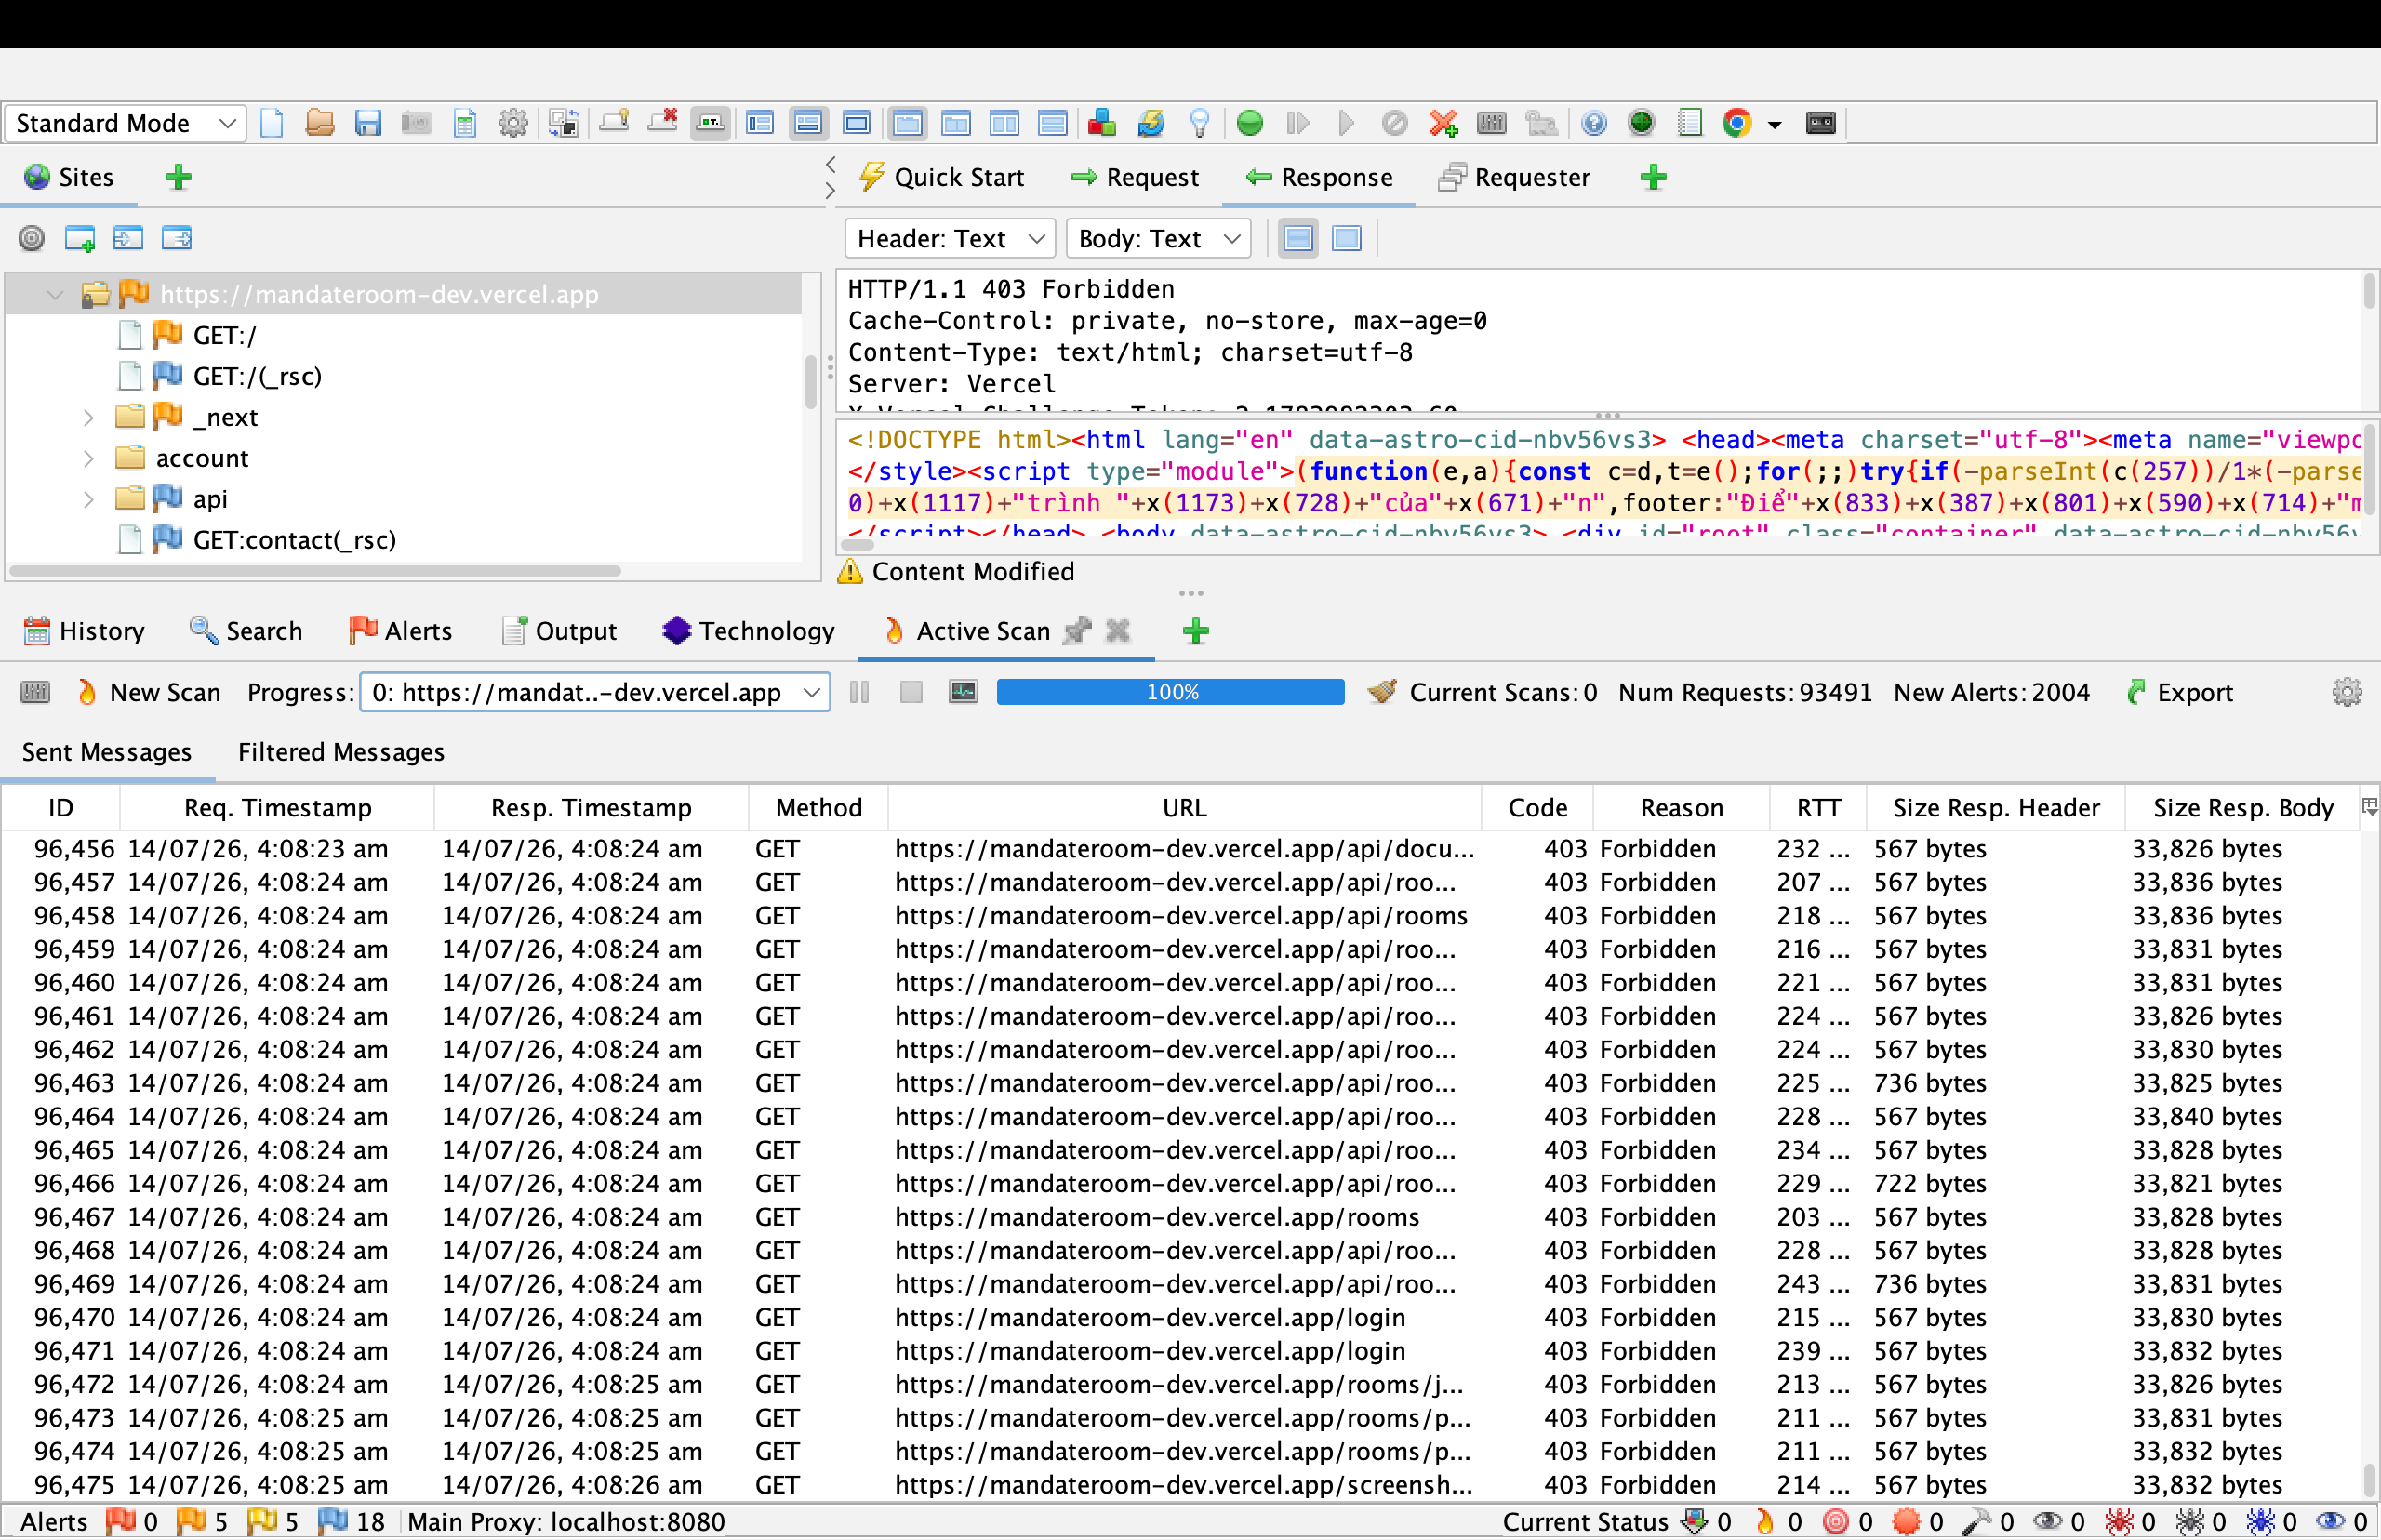The height and width of the screenshot is (1540, 2381).
Task: Select the GET:/ tree entry
Action: pyautogui.click(x=224, y=336)
